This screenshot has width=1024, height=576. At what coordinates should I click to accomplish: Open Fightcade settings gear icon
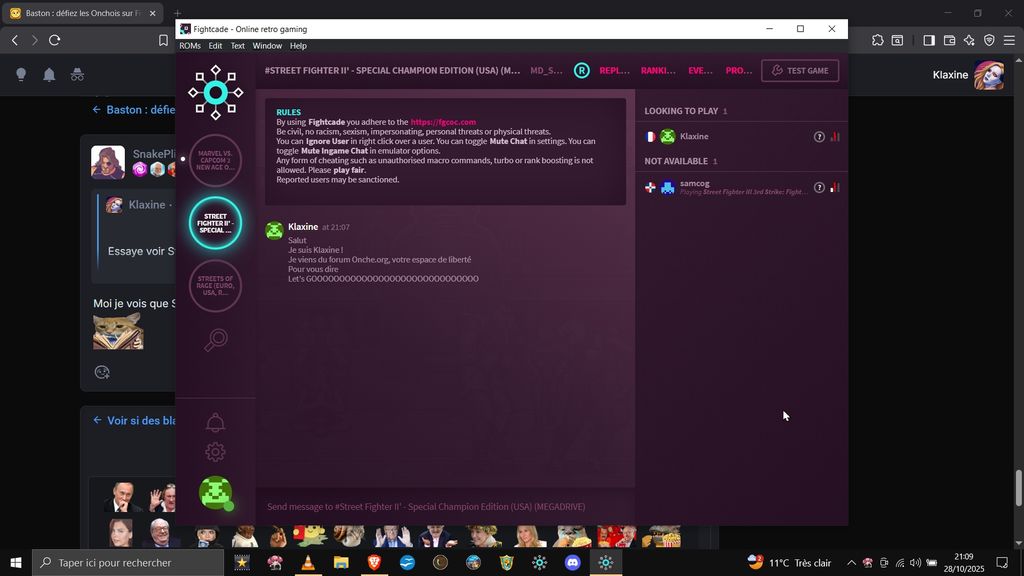point(215,452)
